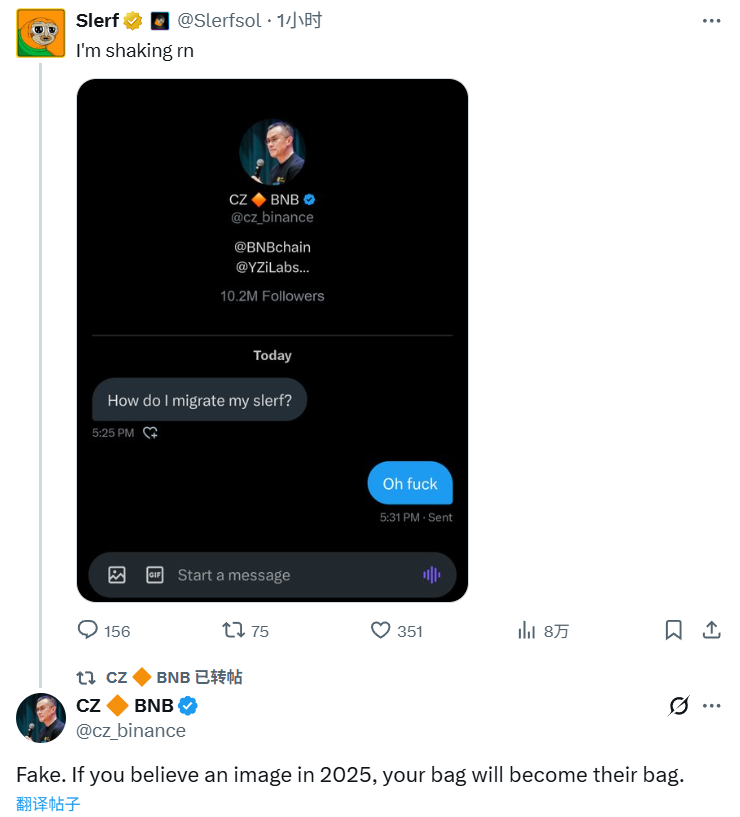
Task: Click the affiliate badge next to Slerf
Action: (x=160, y=21)
